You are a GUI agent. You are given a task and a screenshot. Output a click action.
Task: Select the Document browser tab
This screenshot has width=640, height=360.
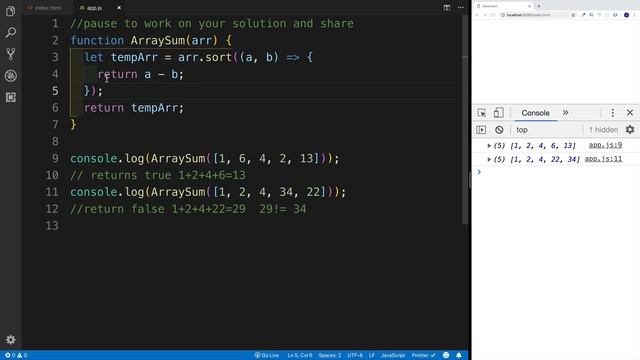pos(503,6)
